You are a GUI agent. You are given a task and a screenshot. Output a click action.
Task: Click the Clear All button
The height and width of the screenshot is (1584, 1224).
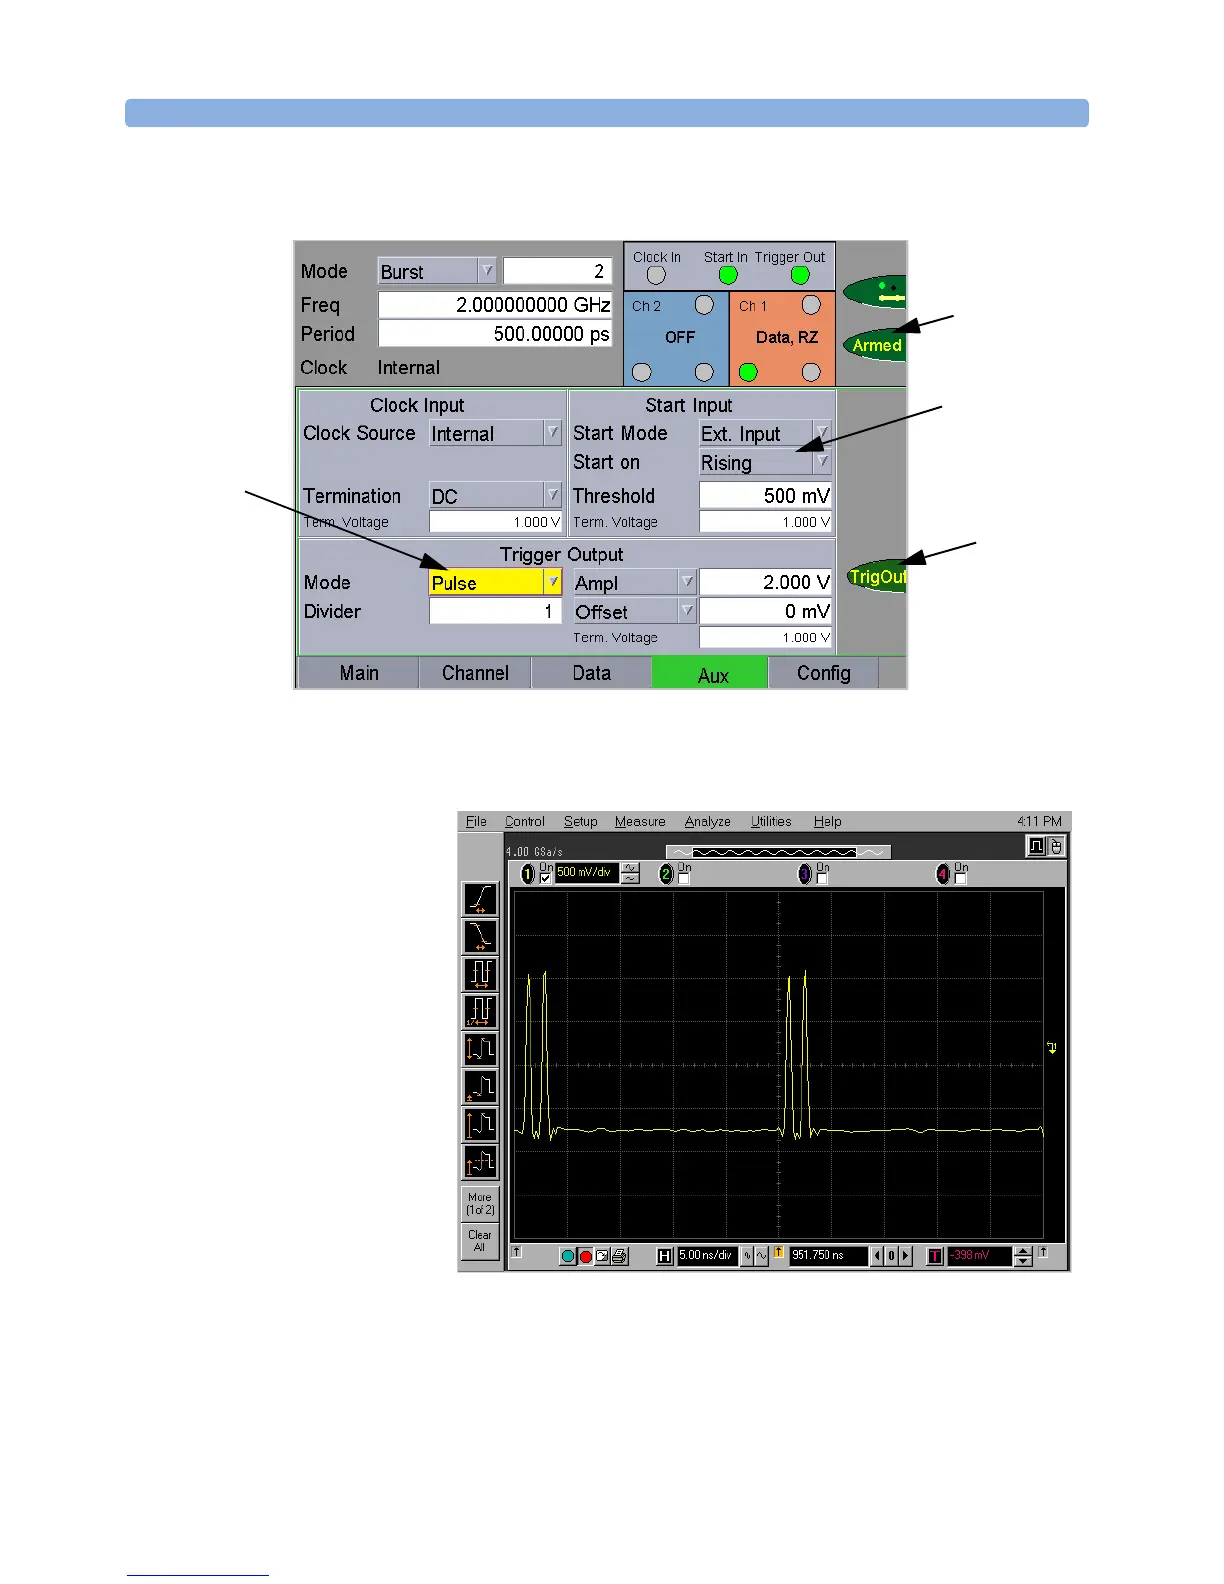[x=480, y=1241]
